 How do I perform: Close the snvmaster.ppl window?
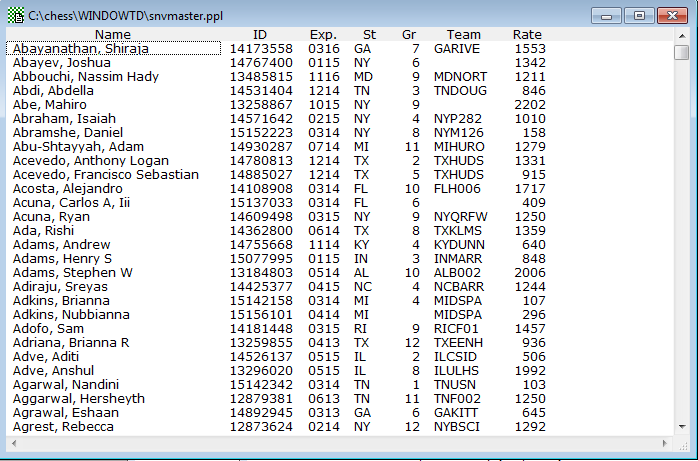[x=670, y=16]
